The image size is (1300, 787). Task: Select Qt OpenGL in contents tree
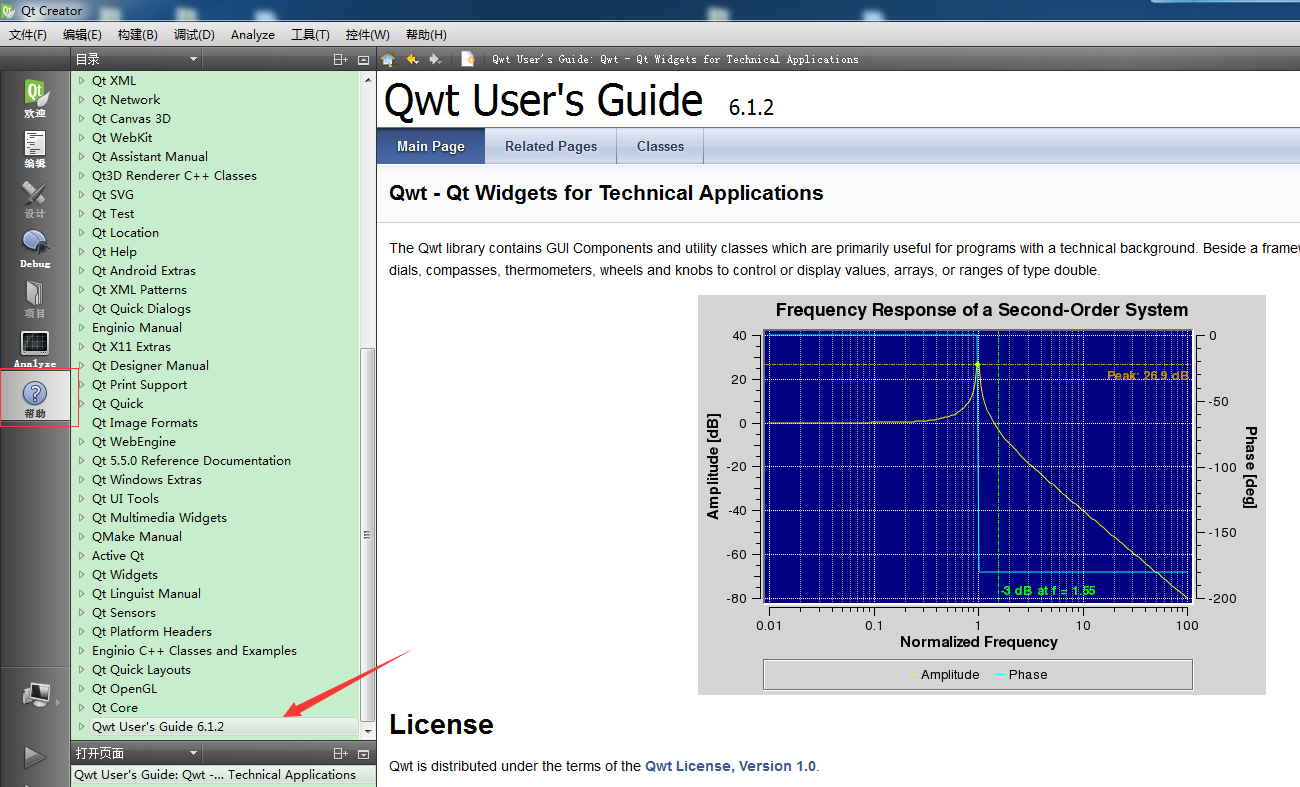(124, 689)
